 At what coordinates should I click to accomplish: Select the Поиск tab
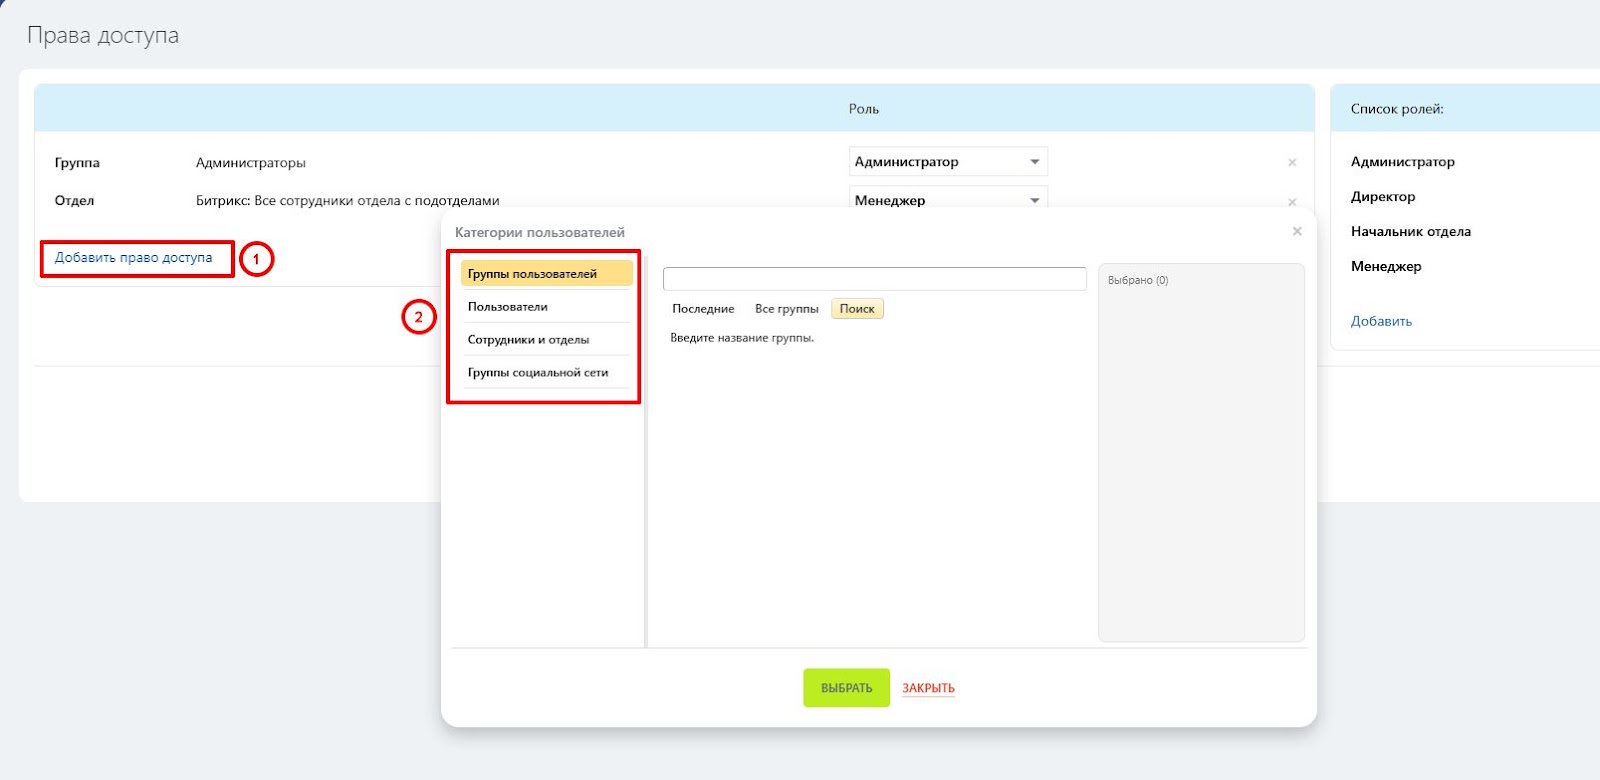pyautogui.click(x=857, y=309)
